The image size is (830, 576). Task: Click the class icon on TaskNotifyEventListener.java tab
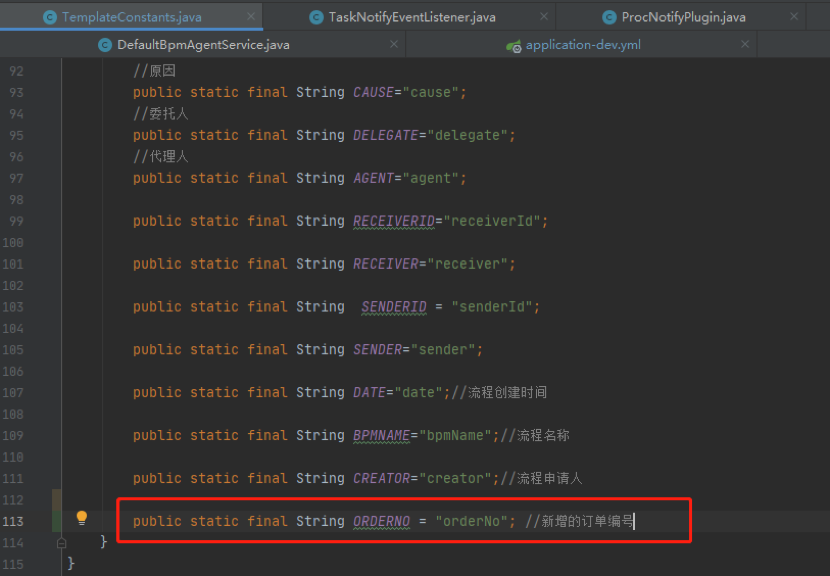coord(316,17)
